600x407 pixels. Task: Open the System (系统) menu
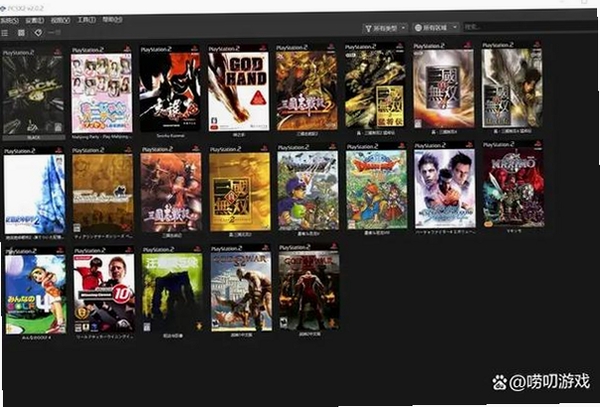9,21
